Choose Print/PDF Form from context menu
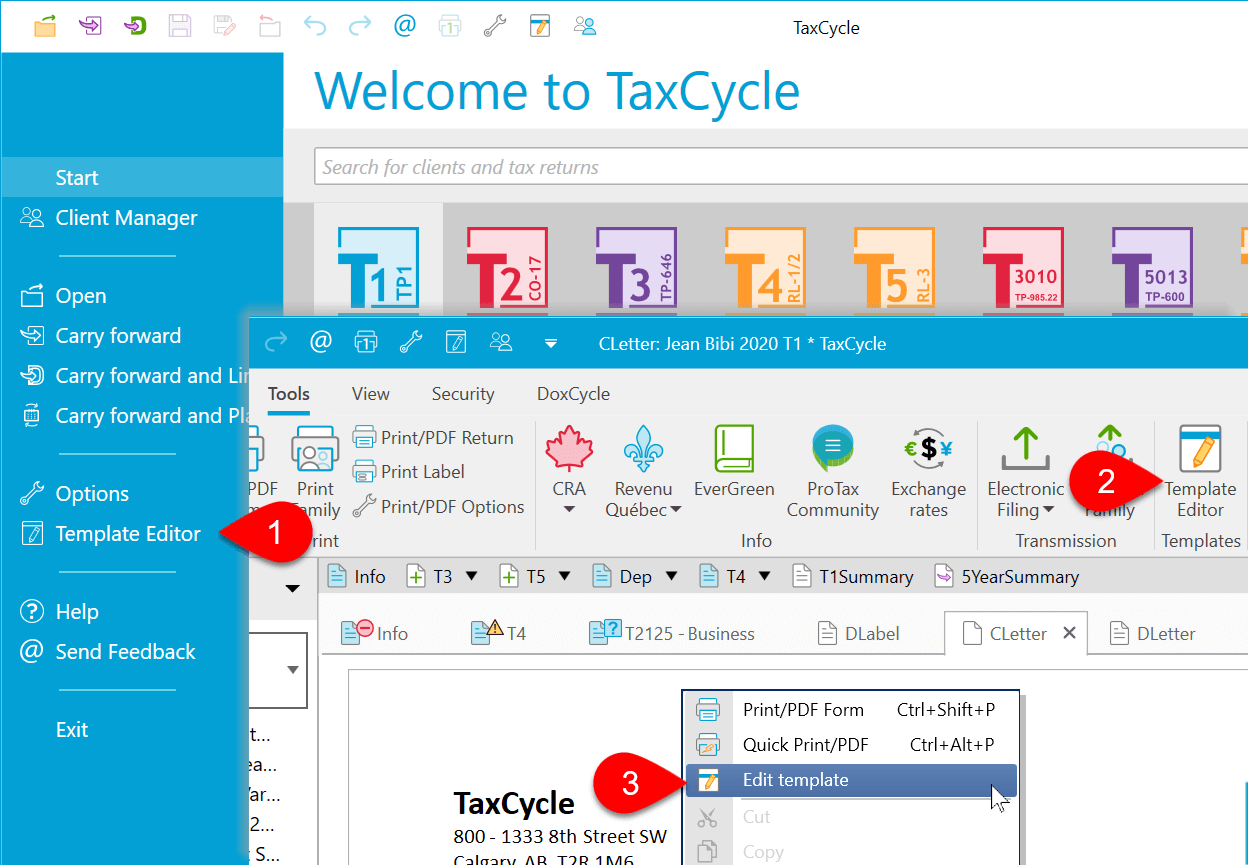 point(850,710)
